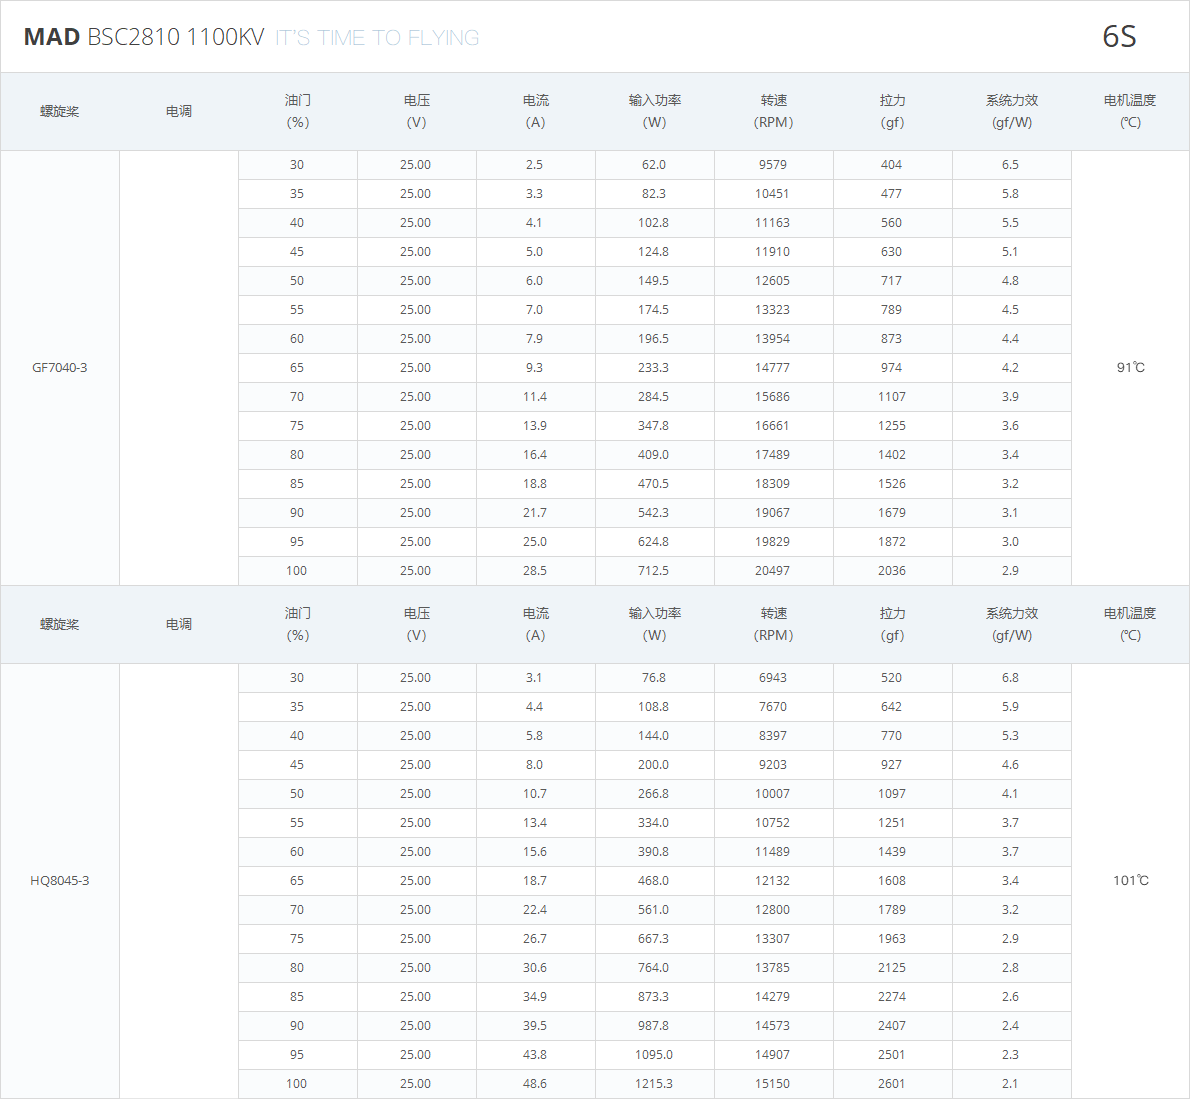Select the 91℃ motor temperature cell

[1130, 367]
